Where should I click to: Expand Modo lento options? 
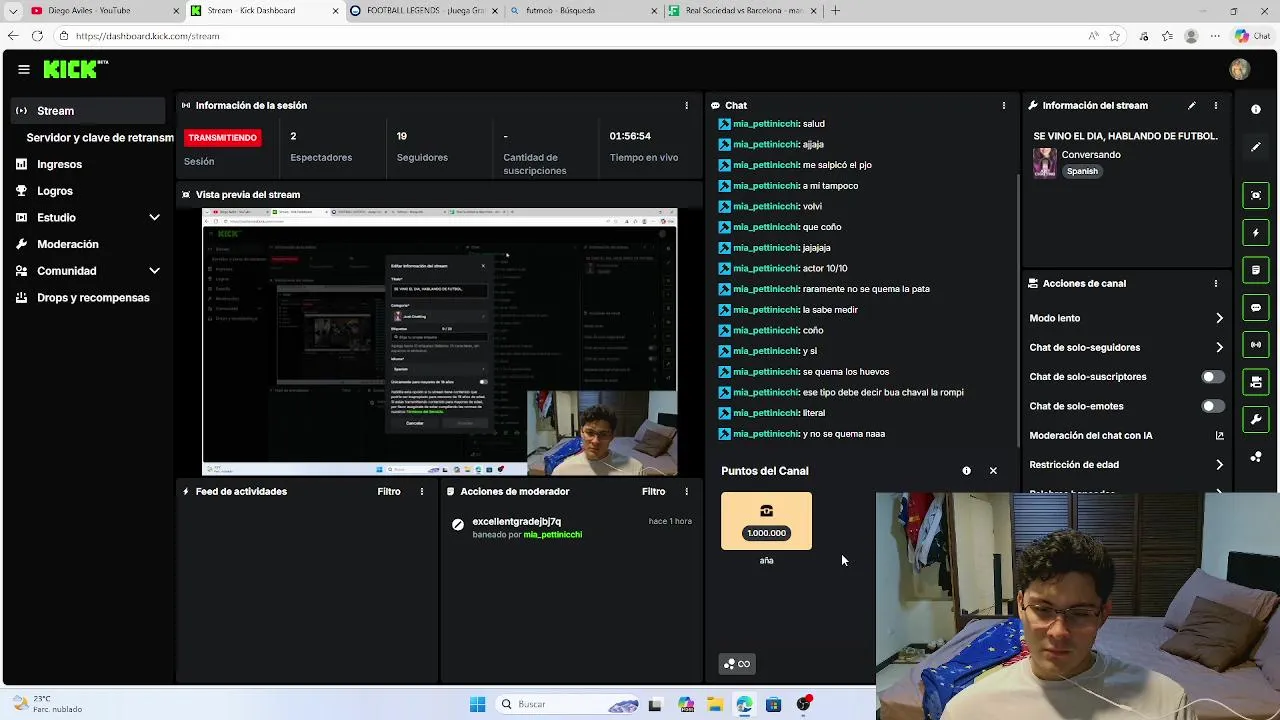point(1219,318)
